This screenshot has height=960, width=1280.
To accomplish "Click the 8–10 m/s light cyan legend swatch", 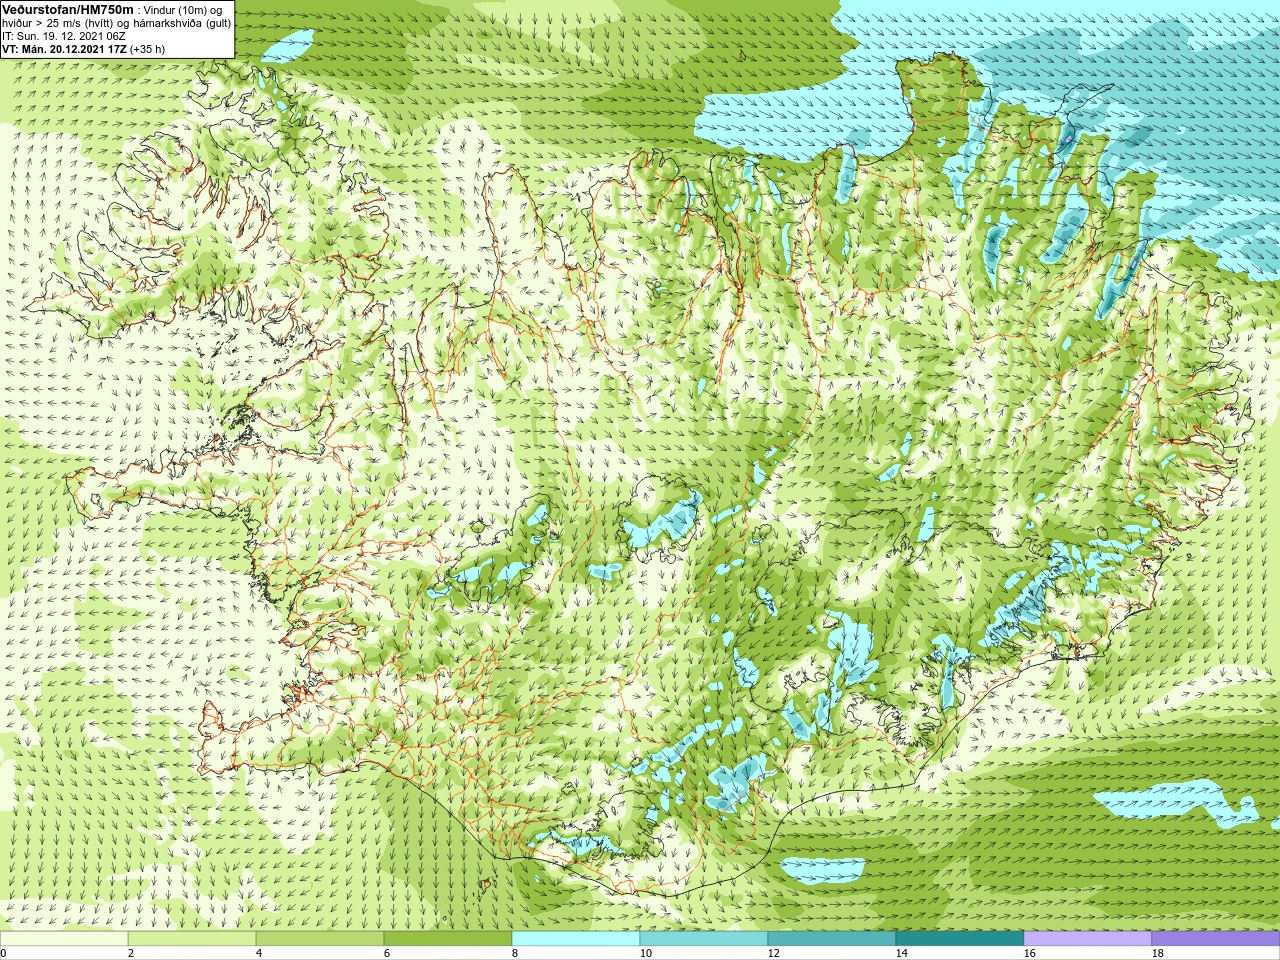I will pos(576,939).
